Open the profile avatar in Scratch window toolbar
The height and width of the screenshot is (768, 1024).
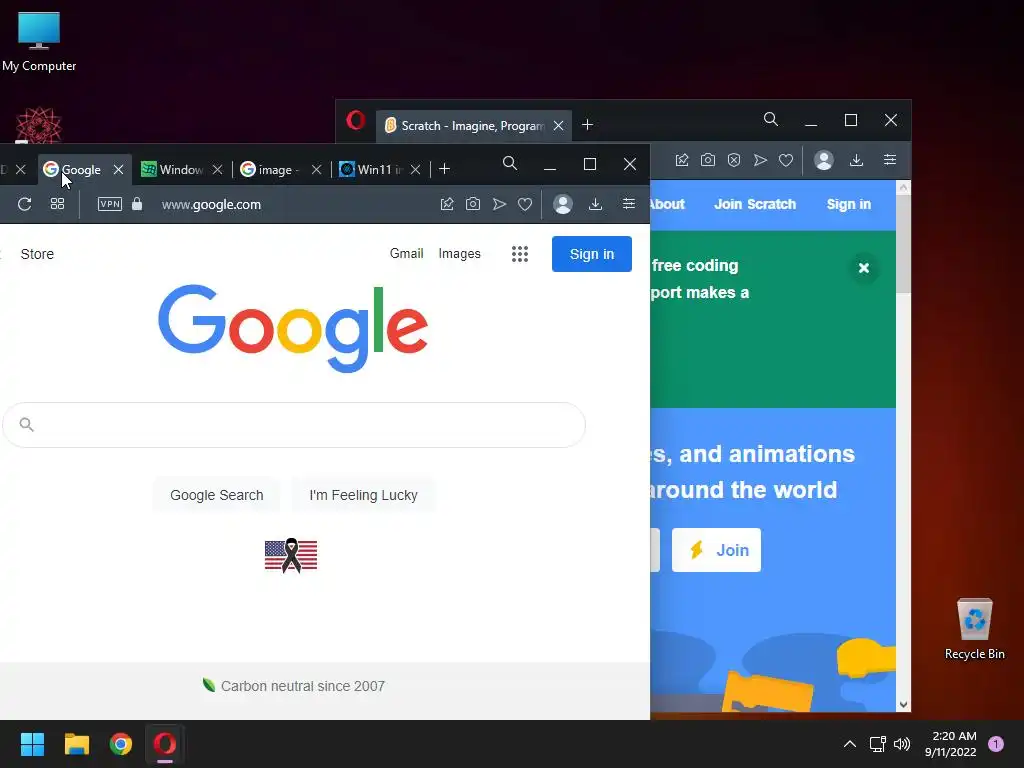coord(824,160)
